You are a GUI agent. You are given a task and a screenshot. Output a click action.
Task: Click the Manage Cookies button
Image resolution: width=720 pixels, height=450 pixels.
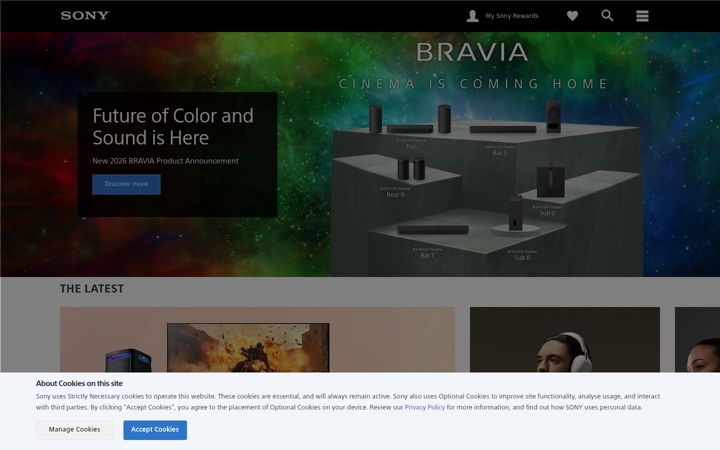coord(74,430)
